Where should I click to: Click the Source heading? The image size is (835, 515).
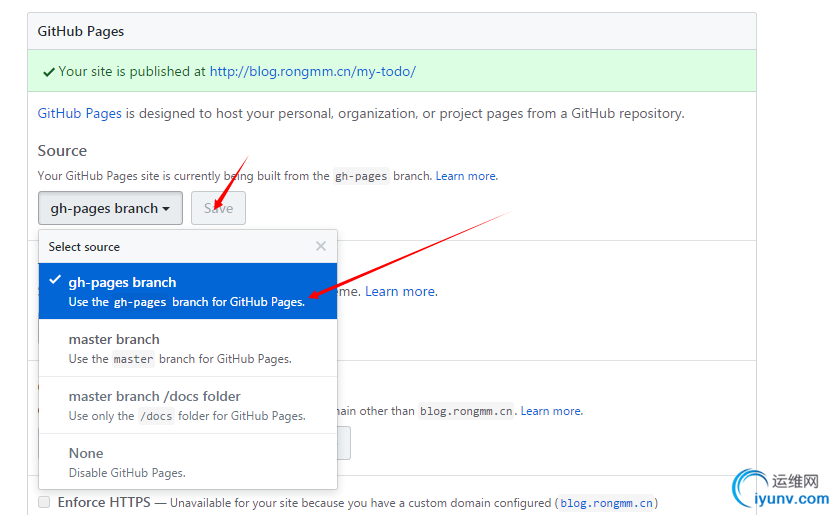(x=62, y=151)
